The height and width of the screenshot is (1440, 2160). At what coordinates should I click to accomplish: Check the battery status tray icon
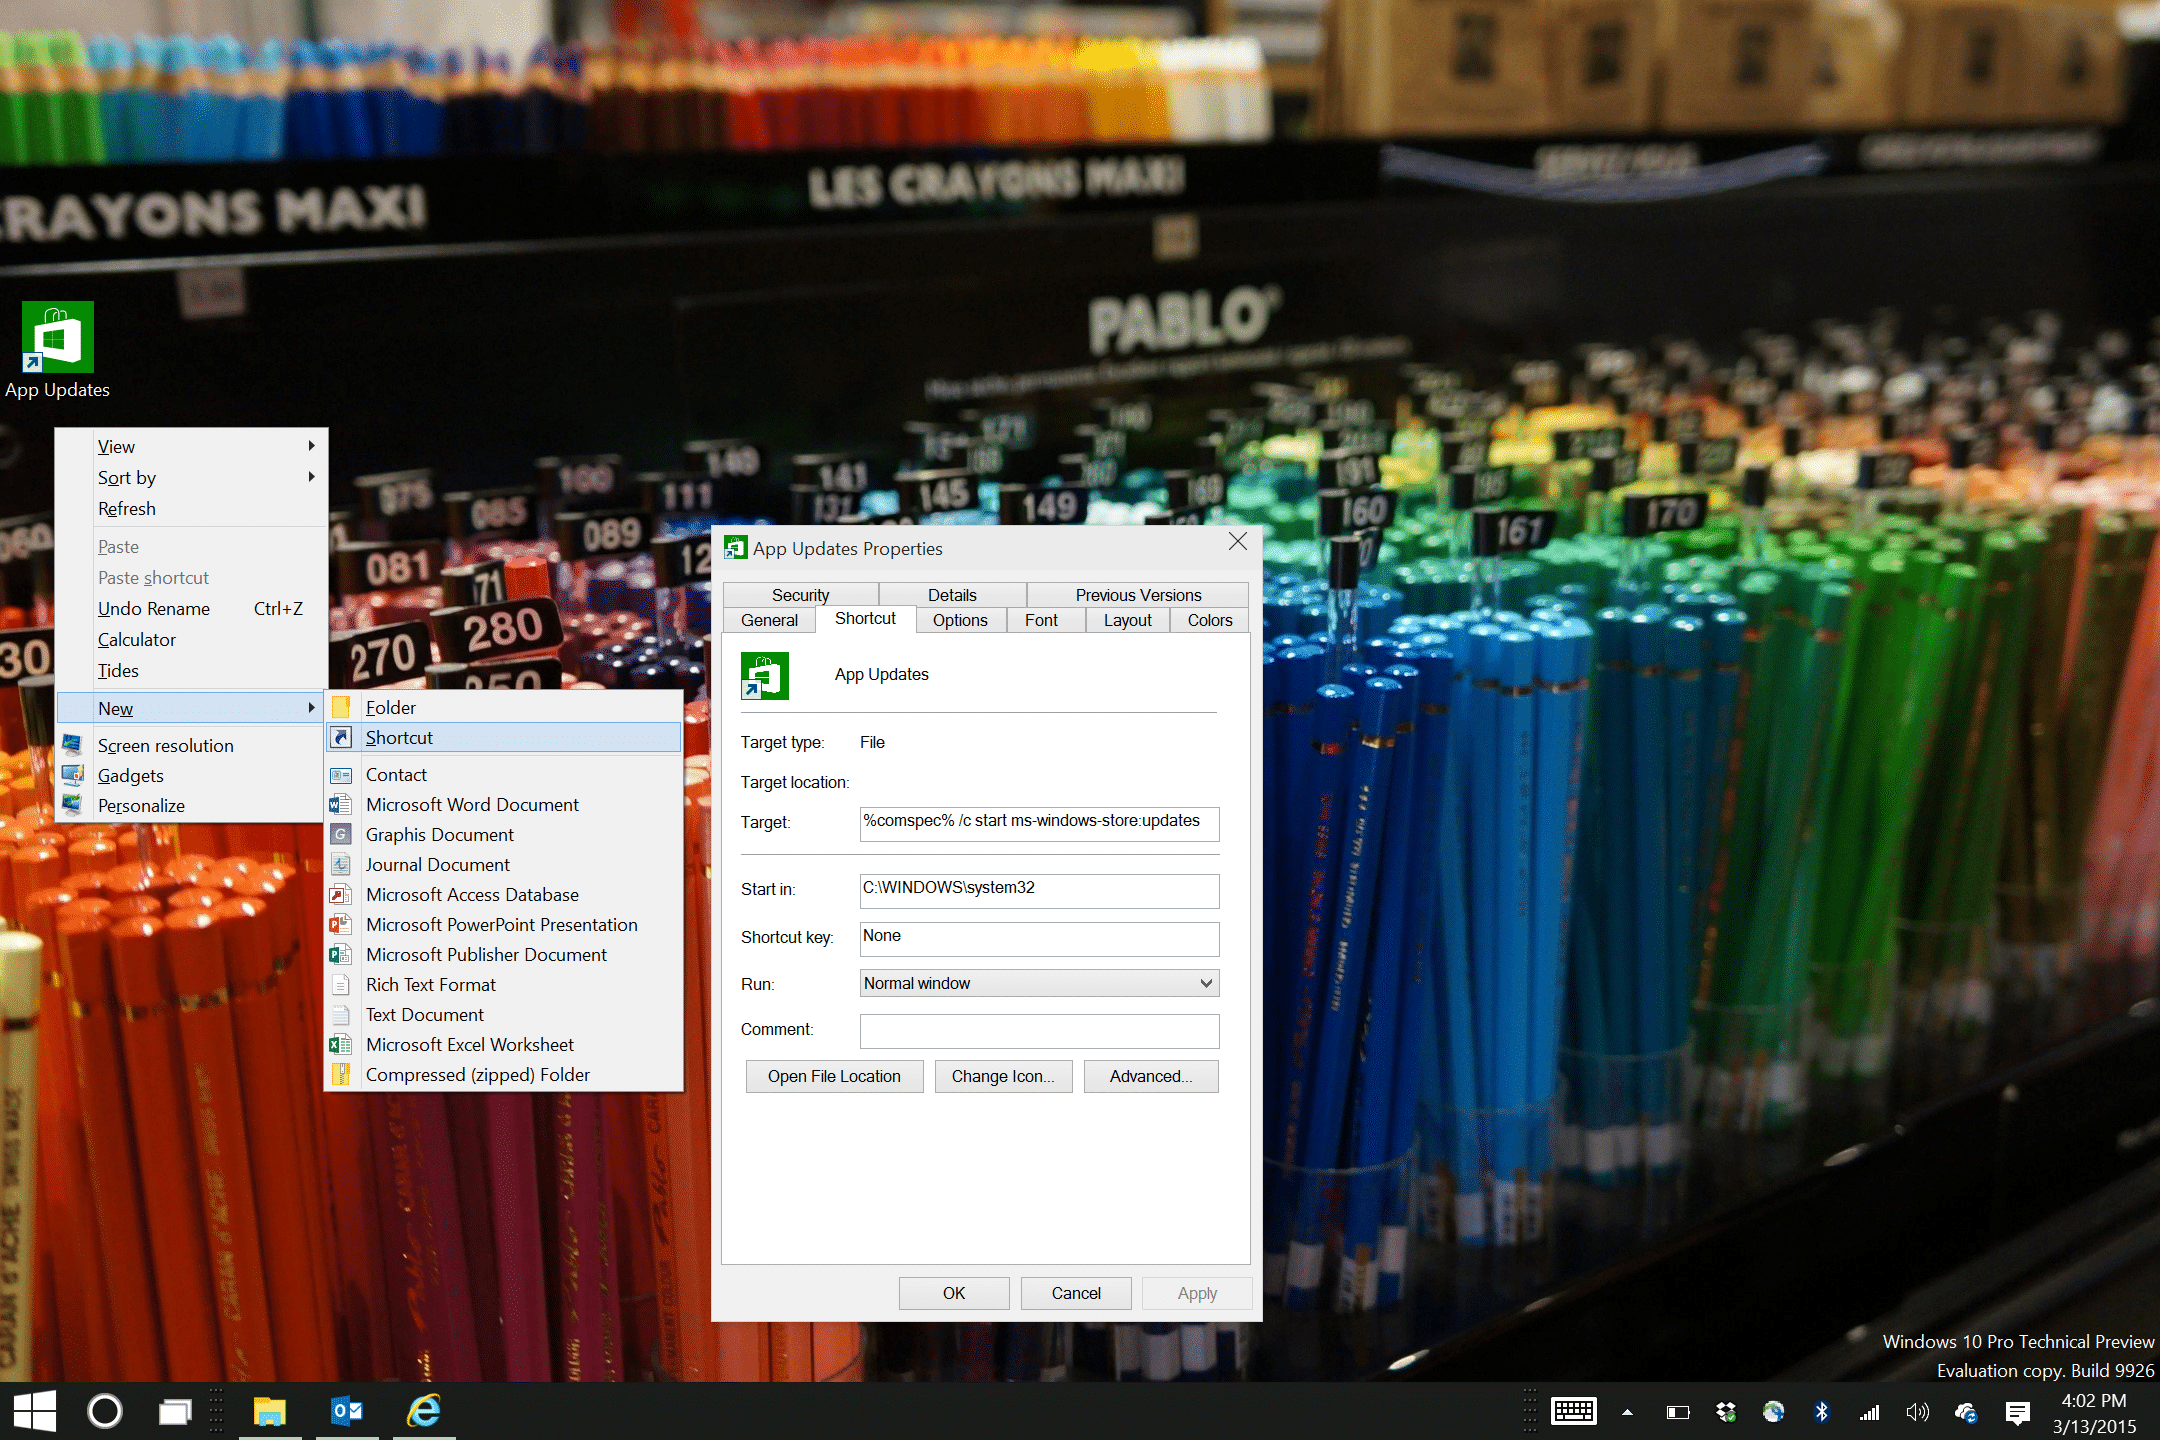point(1678,1412)
